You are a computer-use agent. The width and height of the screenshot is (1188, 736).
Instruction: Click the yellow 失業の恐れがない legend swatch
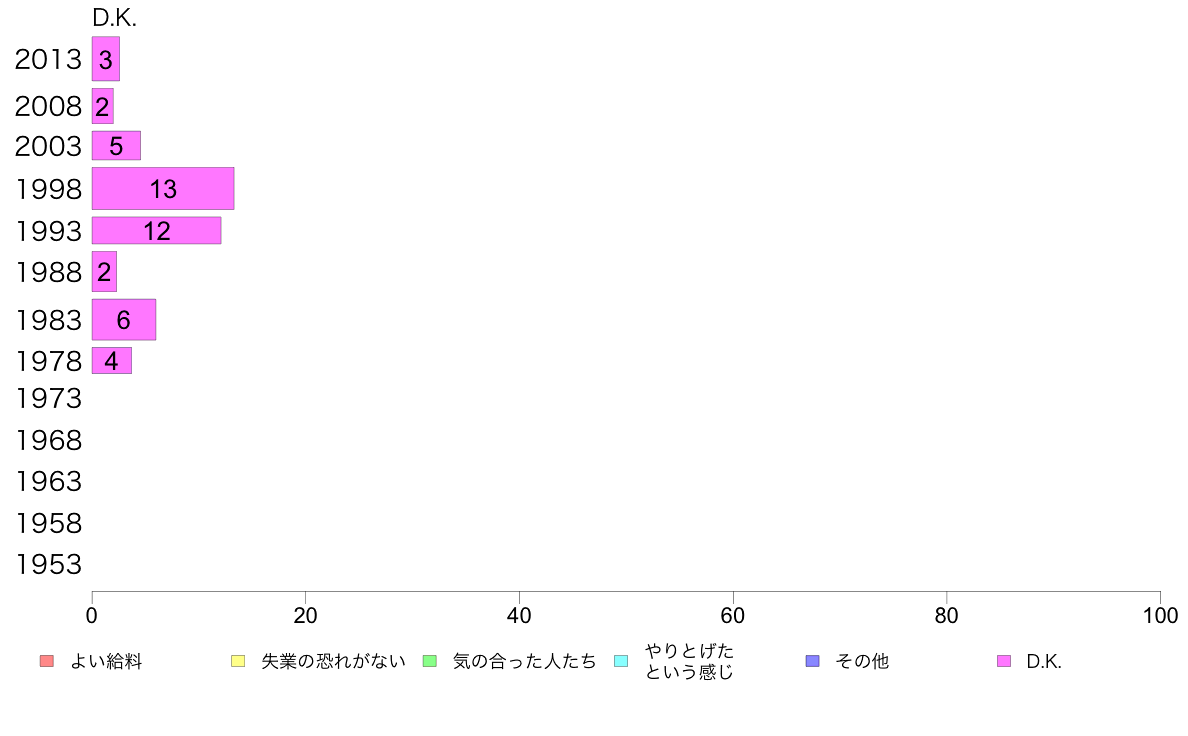(x=238, y=661)
